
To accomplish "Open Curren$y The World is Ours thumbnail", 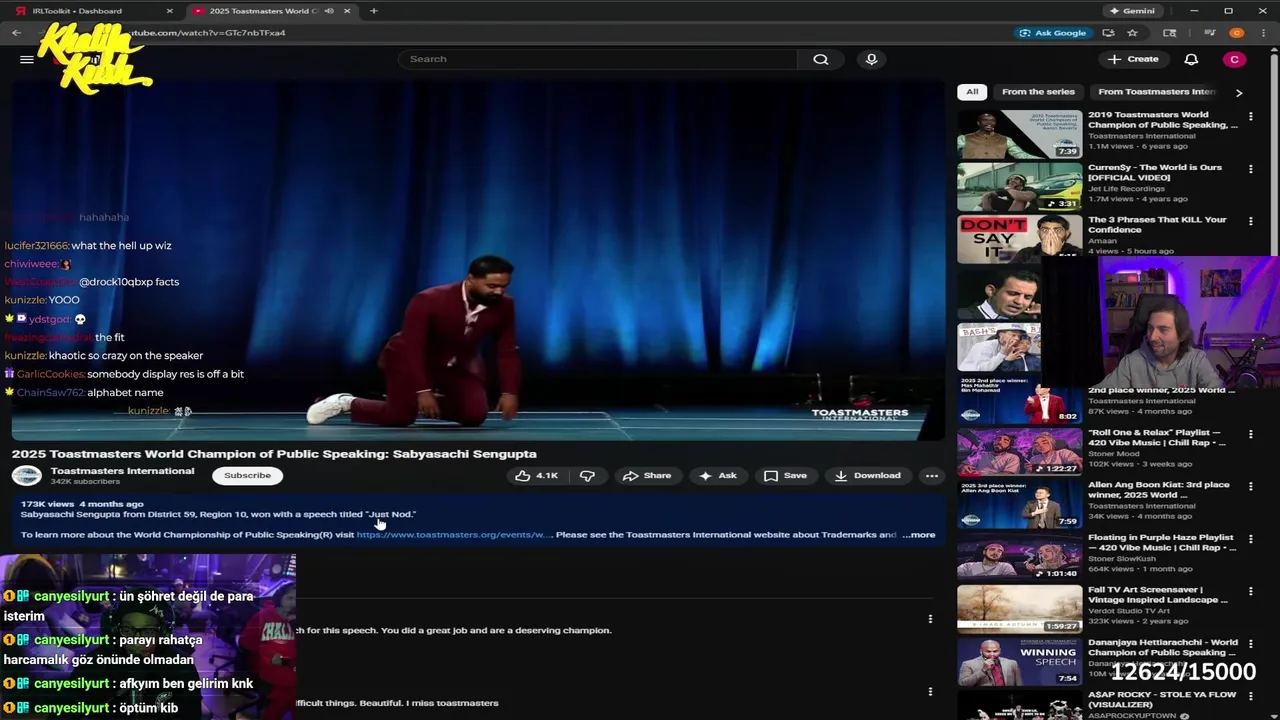I will point(1019,187).
